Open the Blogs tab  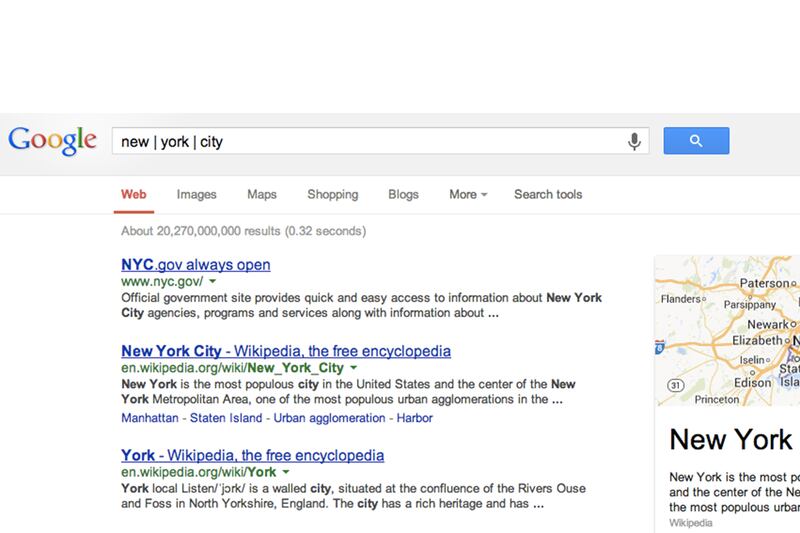coord(403,194)
